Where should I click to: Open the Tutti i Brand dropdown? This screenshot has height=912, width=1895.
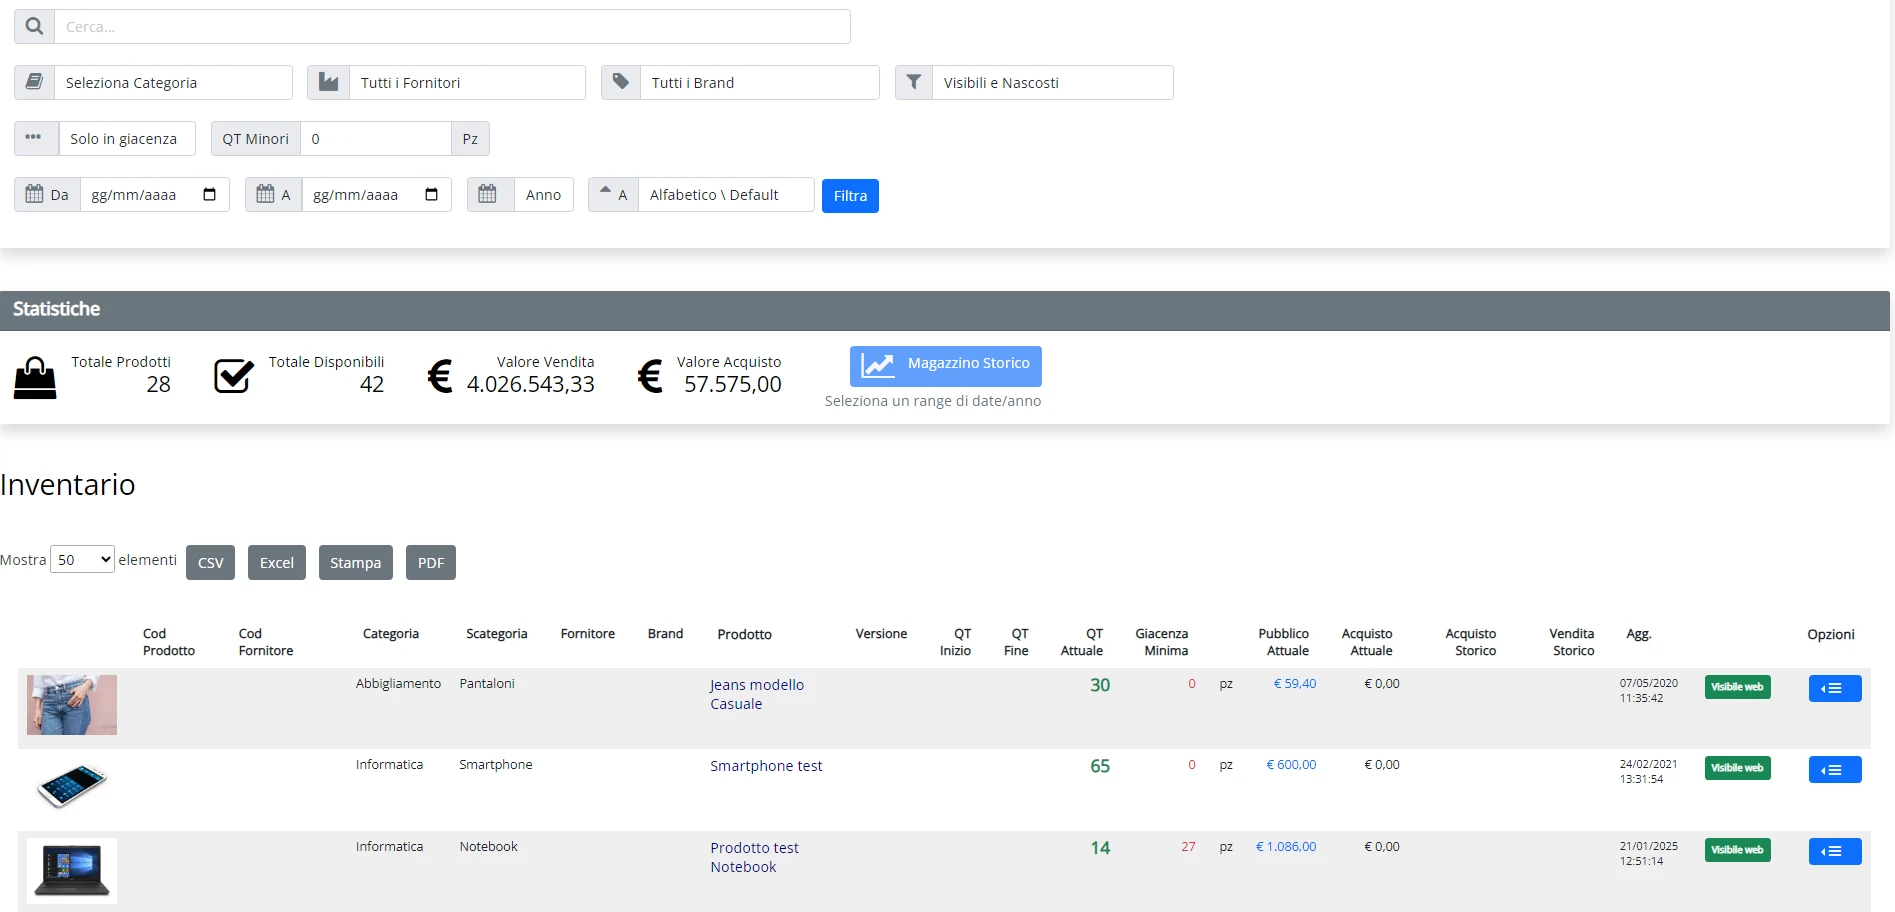tap(760, 82)
